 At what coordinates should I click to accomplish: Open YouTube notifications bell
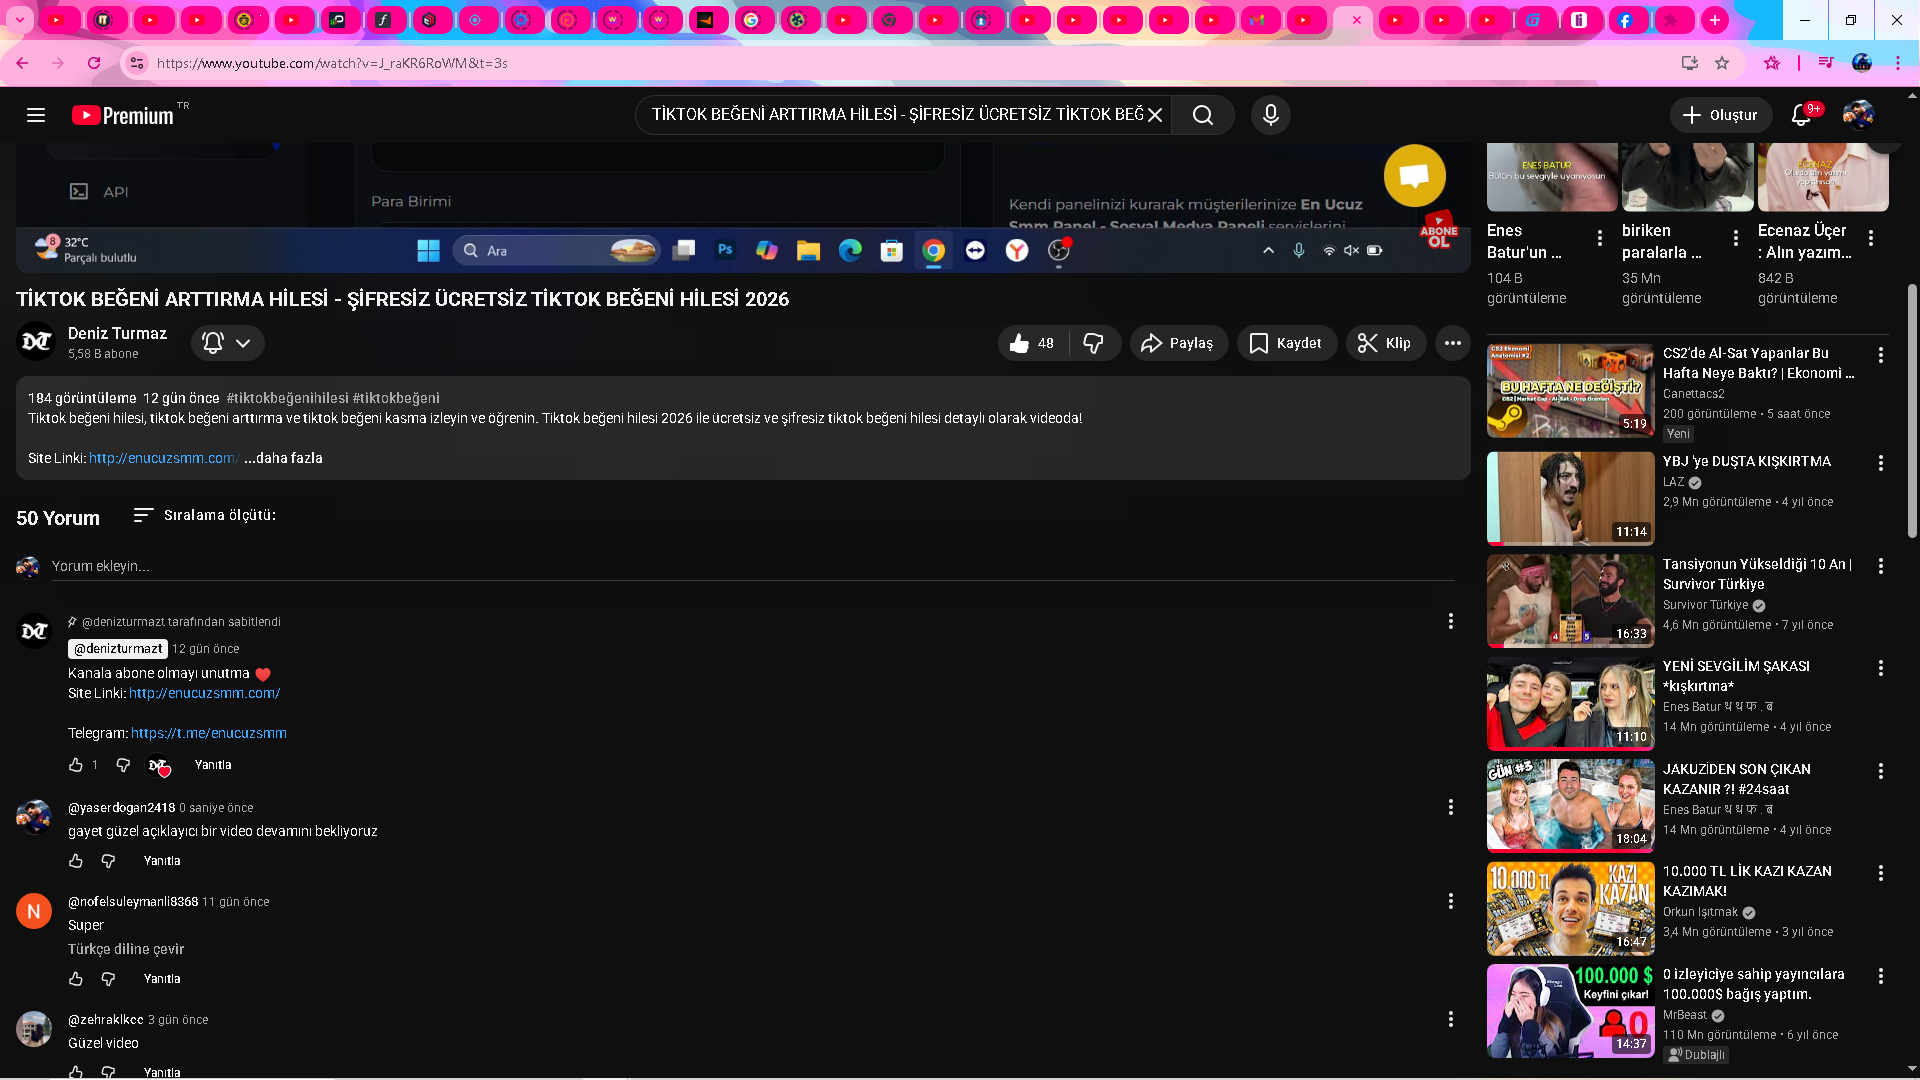click(x=1802, y=115)
